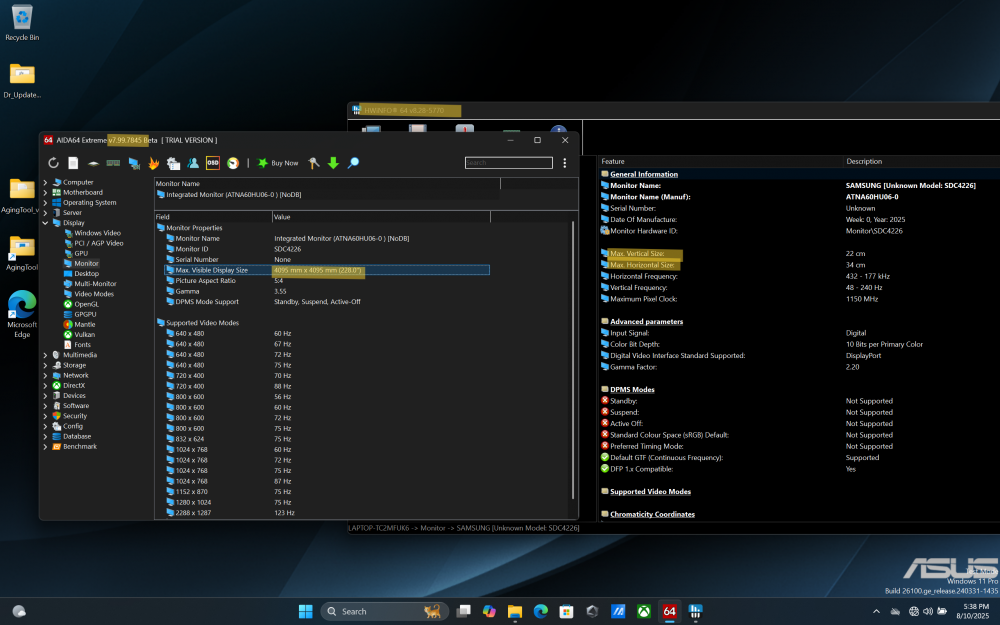Viewport: 1000px width, 625px height.
Task: Click the flame stability test icon
Action: tap(154, 163)
